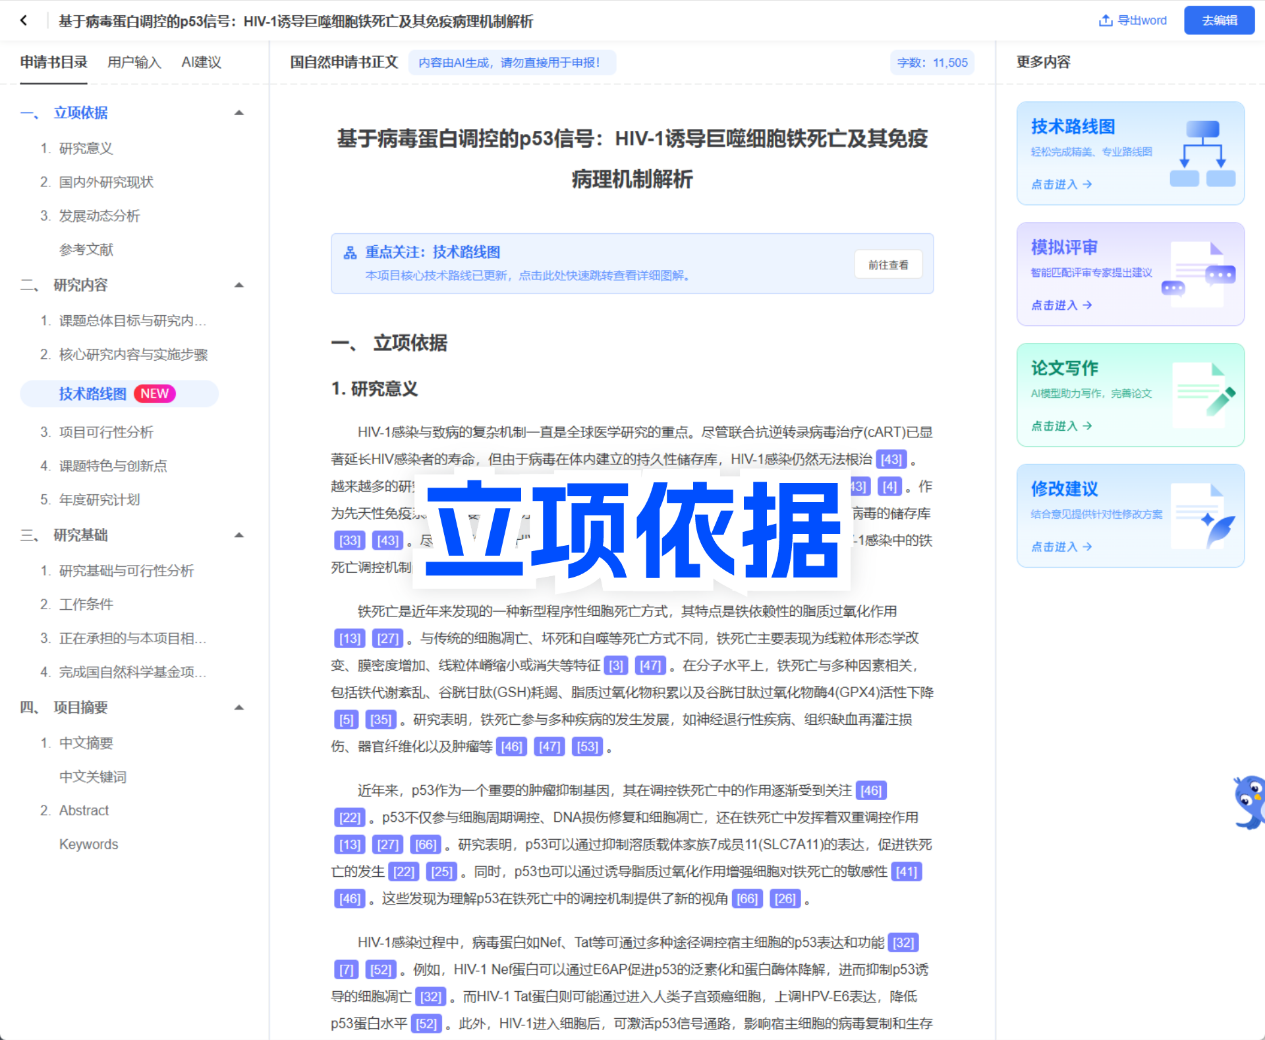
Task: Collapse the 二、研究内容 section
Action: click(239, 285)
